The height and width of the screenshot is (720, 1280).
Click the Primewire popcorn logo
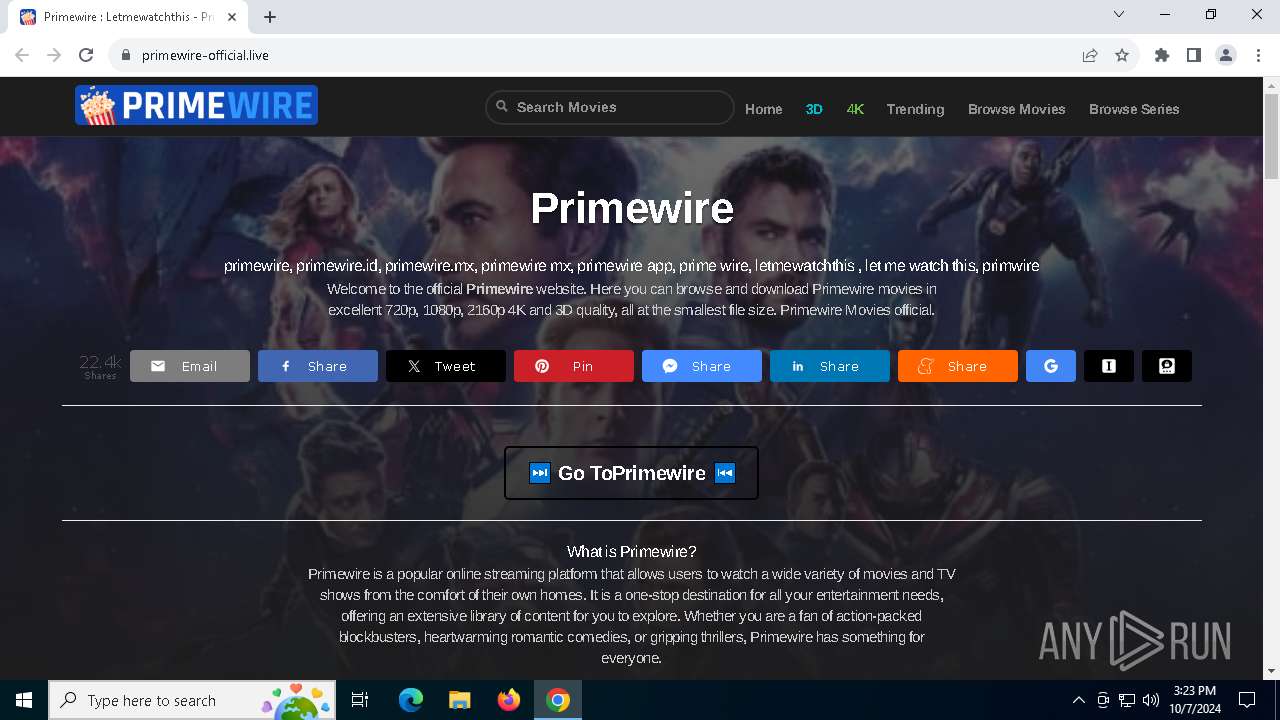(196, 105)
